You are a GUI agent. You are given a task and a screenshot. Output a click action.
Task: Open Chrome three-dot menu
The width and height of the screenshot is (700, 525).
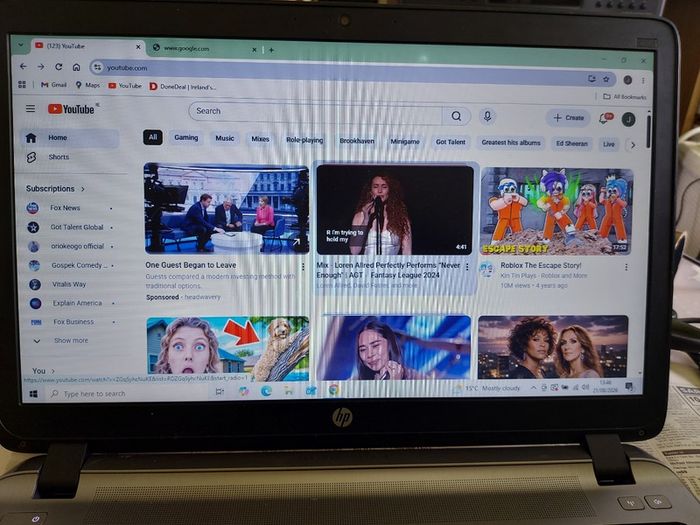click(643, 81)
